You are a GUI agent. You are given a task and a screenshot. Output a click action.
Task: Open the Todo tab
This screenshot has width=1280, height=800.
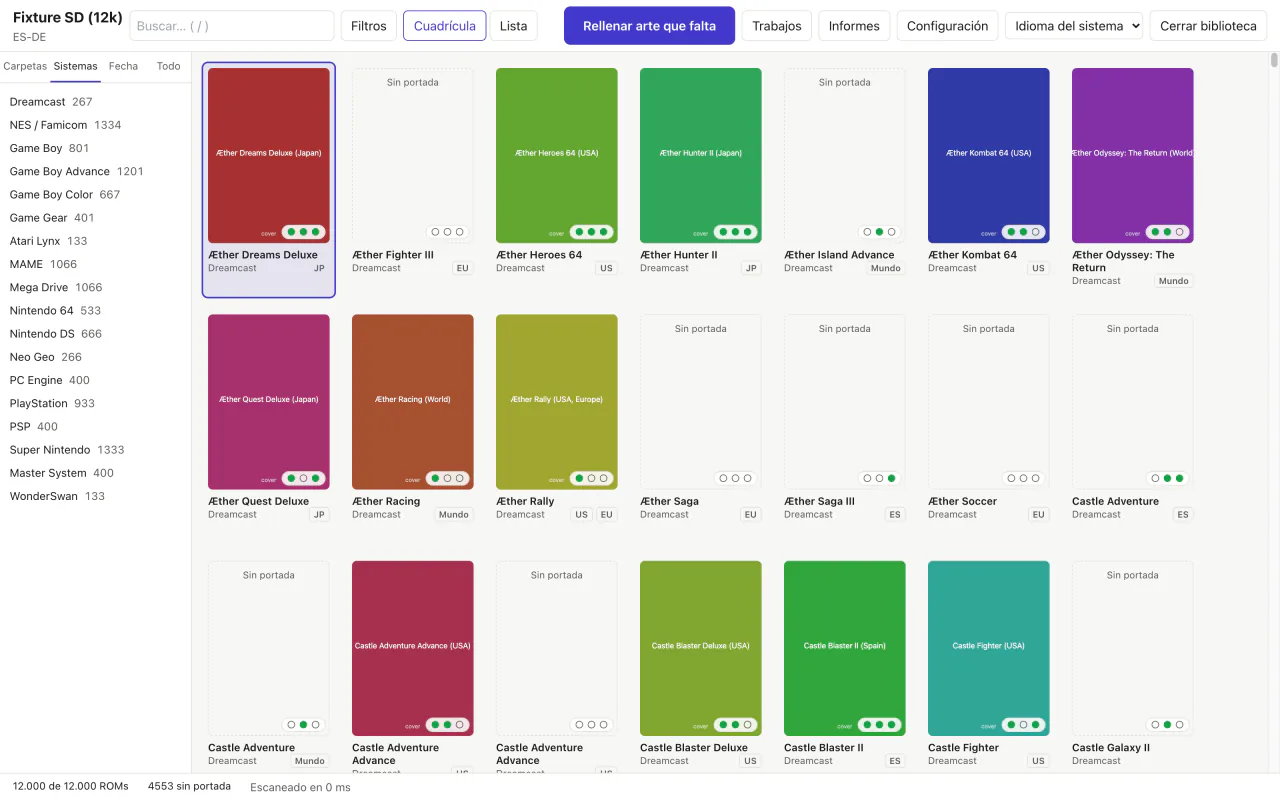(169, 66)
